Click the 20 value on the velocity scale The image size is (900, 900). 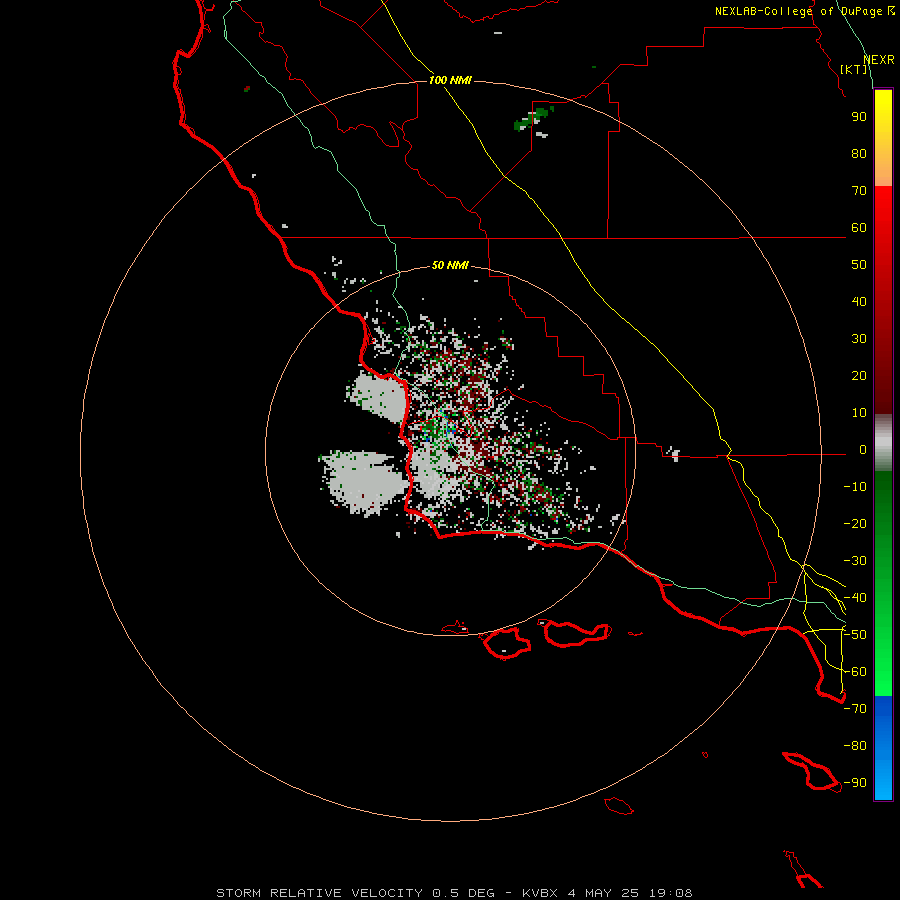click(x=859, y=376)
